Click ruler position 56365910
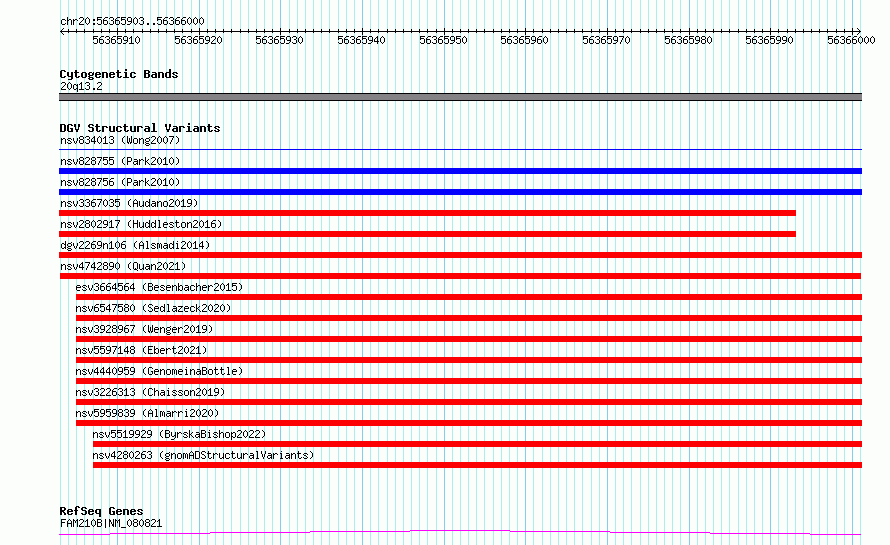The height and width of the screenshot is (545, 890). pyautogui.click(x=116, y=40)
